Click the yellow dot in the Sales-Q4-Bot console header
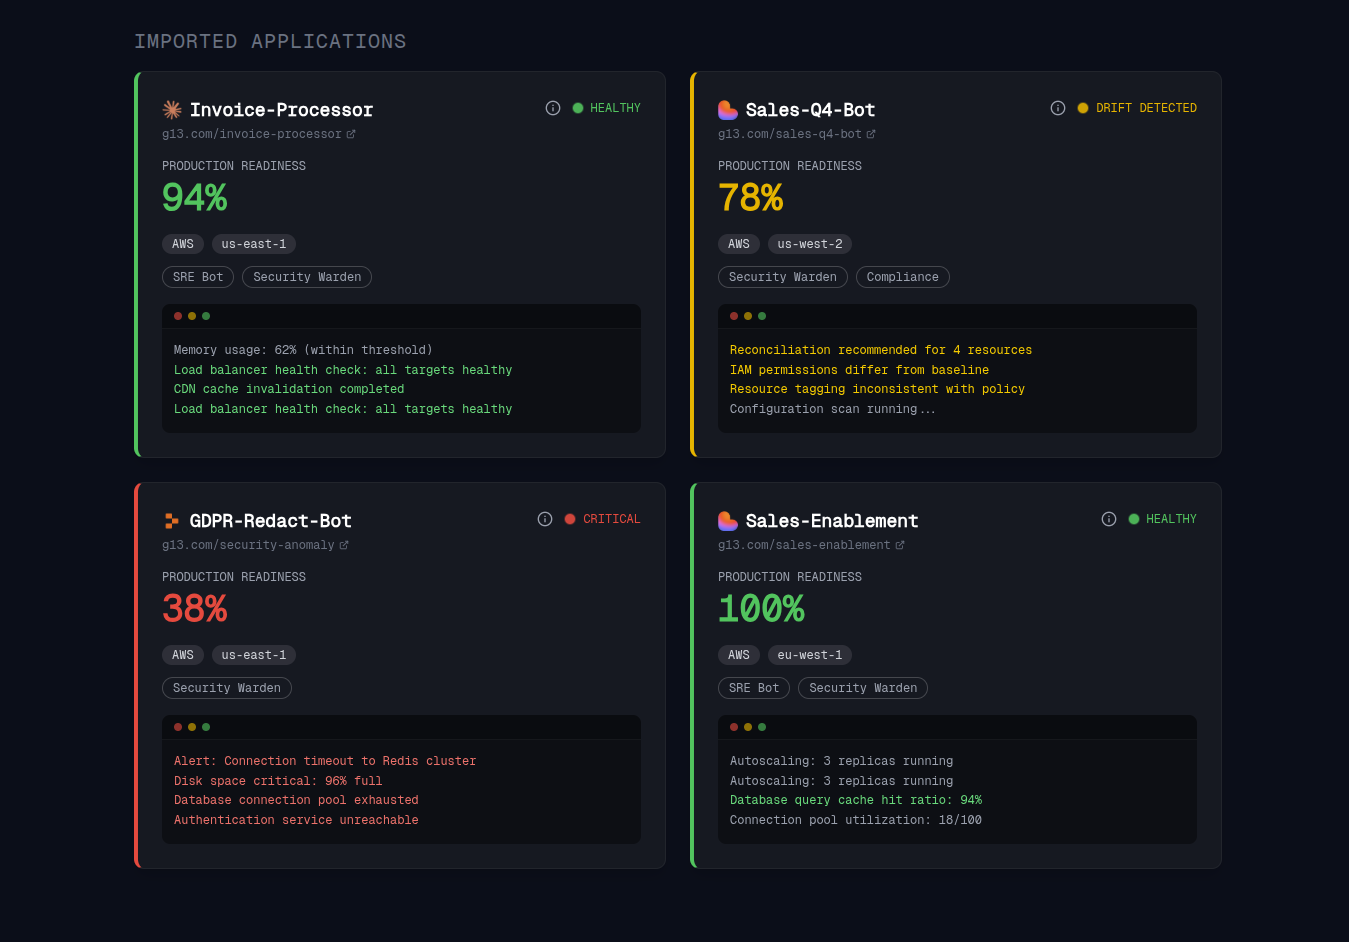Viewport: 1349px width, 942px height. pyautogui.click(x=747, y=315)
